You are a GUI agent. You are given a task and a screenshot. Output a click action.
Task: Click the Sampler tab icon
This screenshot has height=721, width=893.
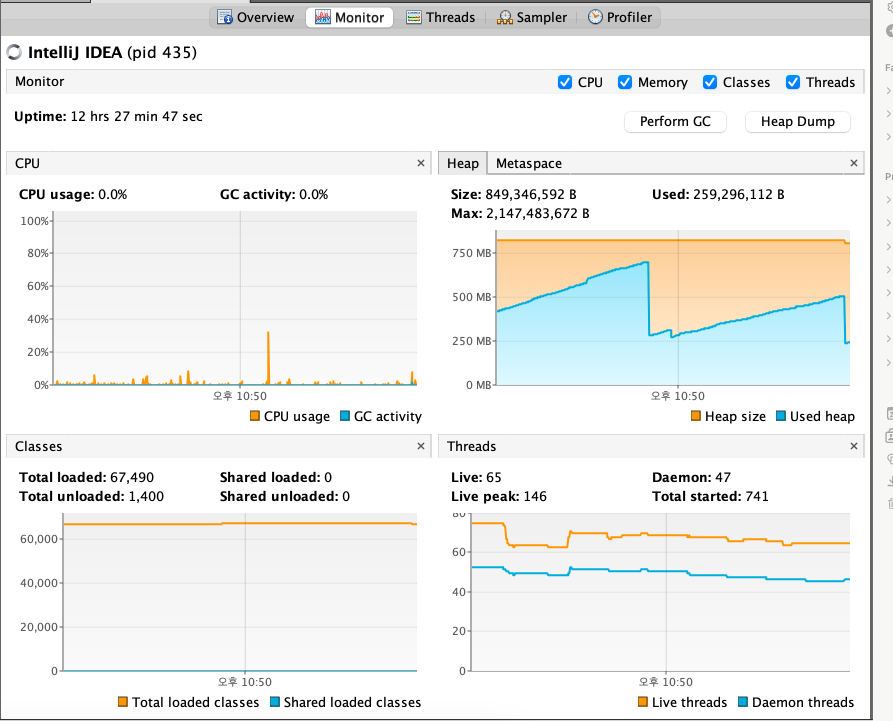point(505,17)
